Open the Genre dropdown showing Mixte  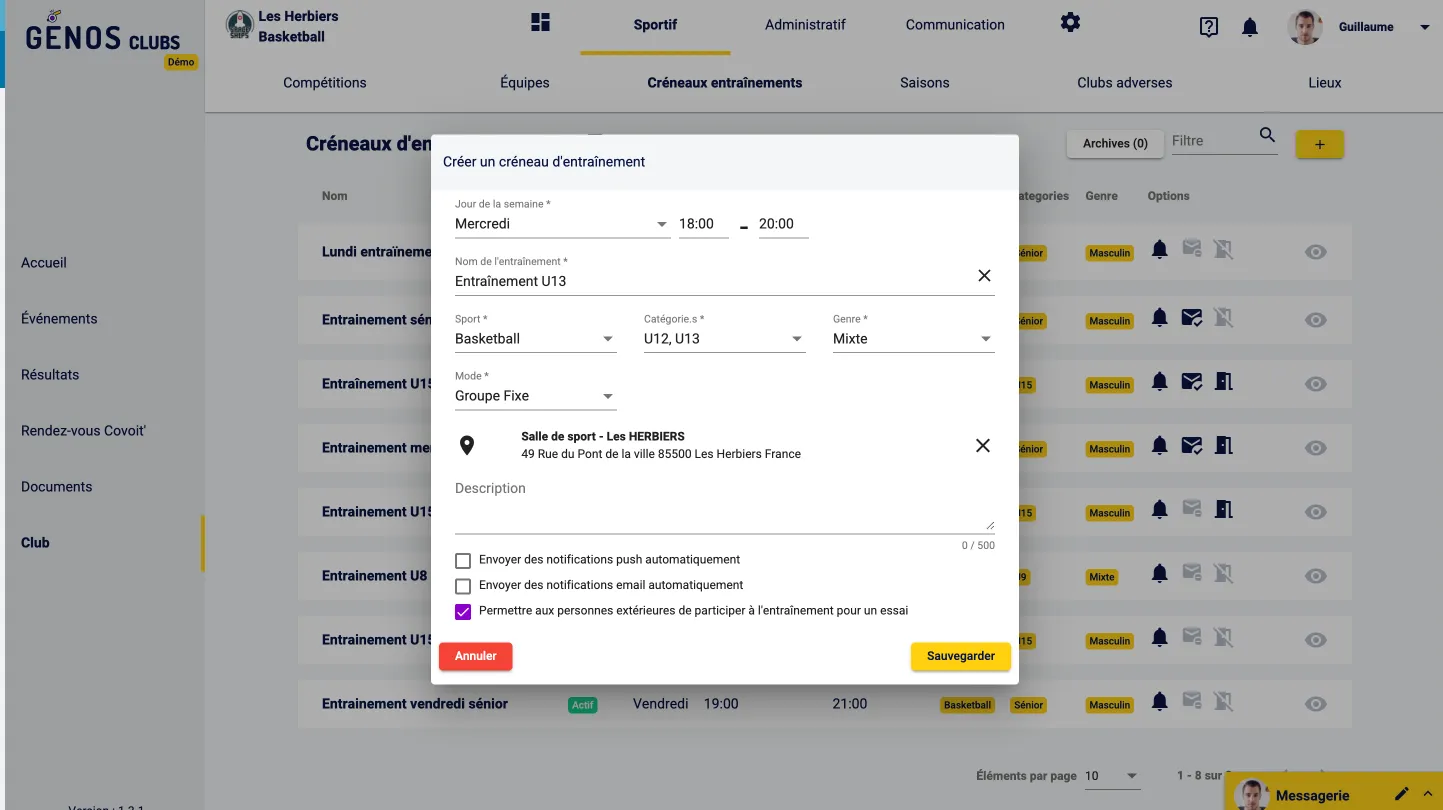tap(912, 339)
